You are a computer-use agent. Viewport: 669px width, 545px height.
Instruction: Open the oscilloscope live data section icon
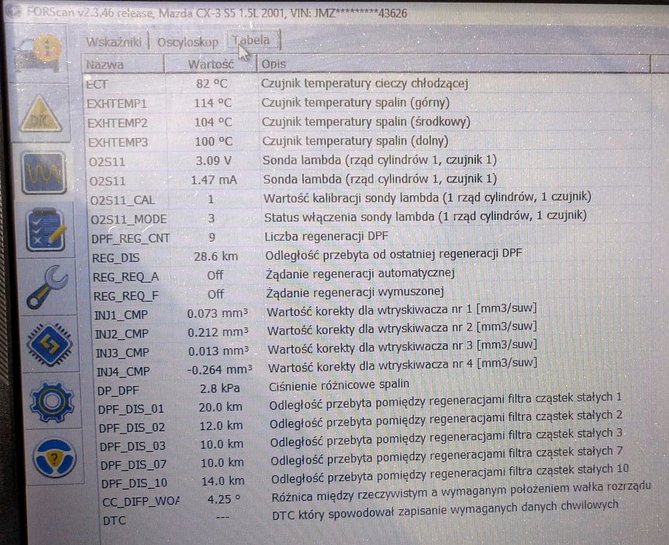(x=44, y=172)
